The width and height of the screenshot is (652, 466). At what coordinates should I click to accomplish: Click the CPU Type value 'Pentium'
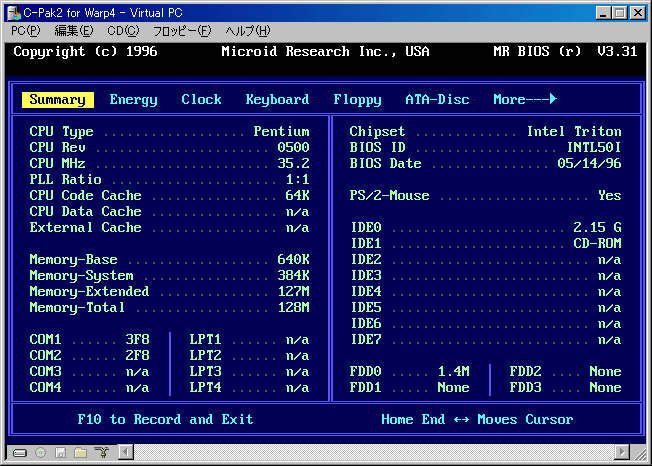point(282,132)
